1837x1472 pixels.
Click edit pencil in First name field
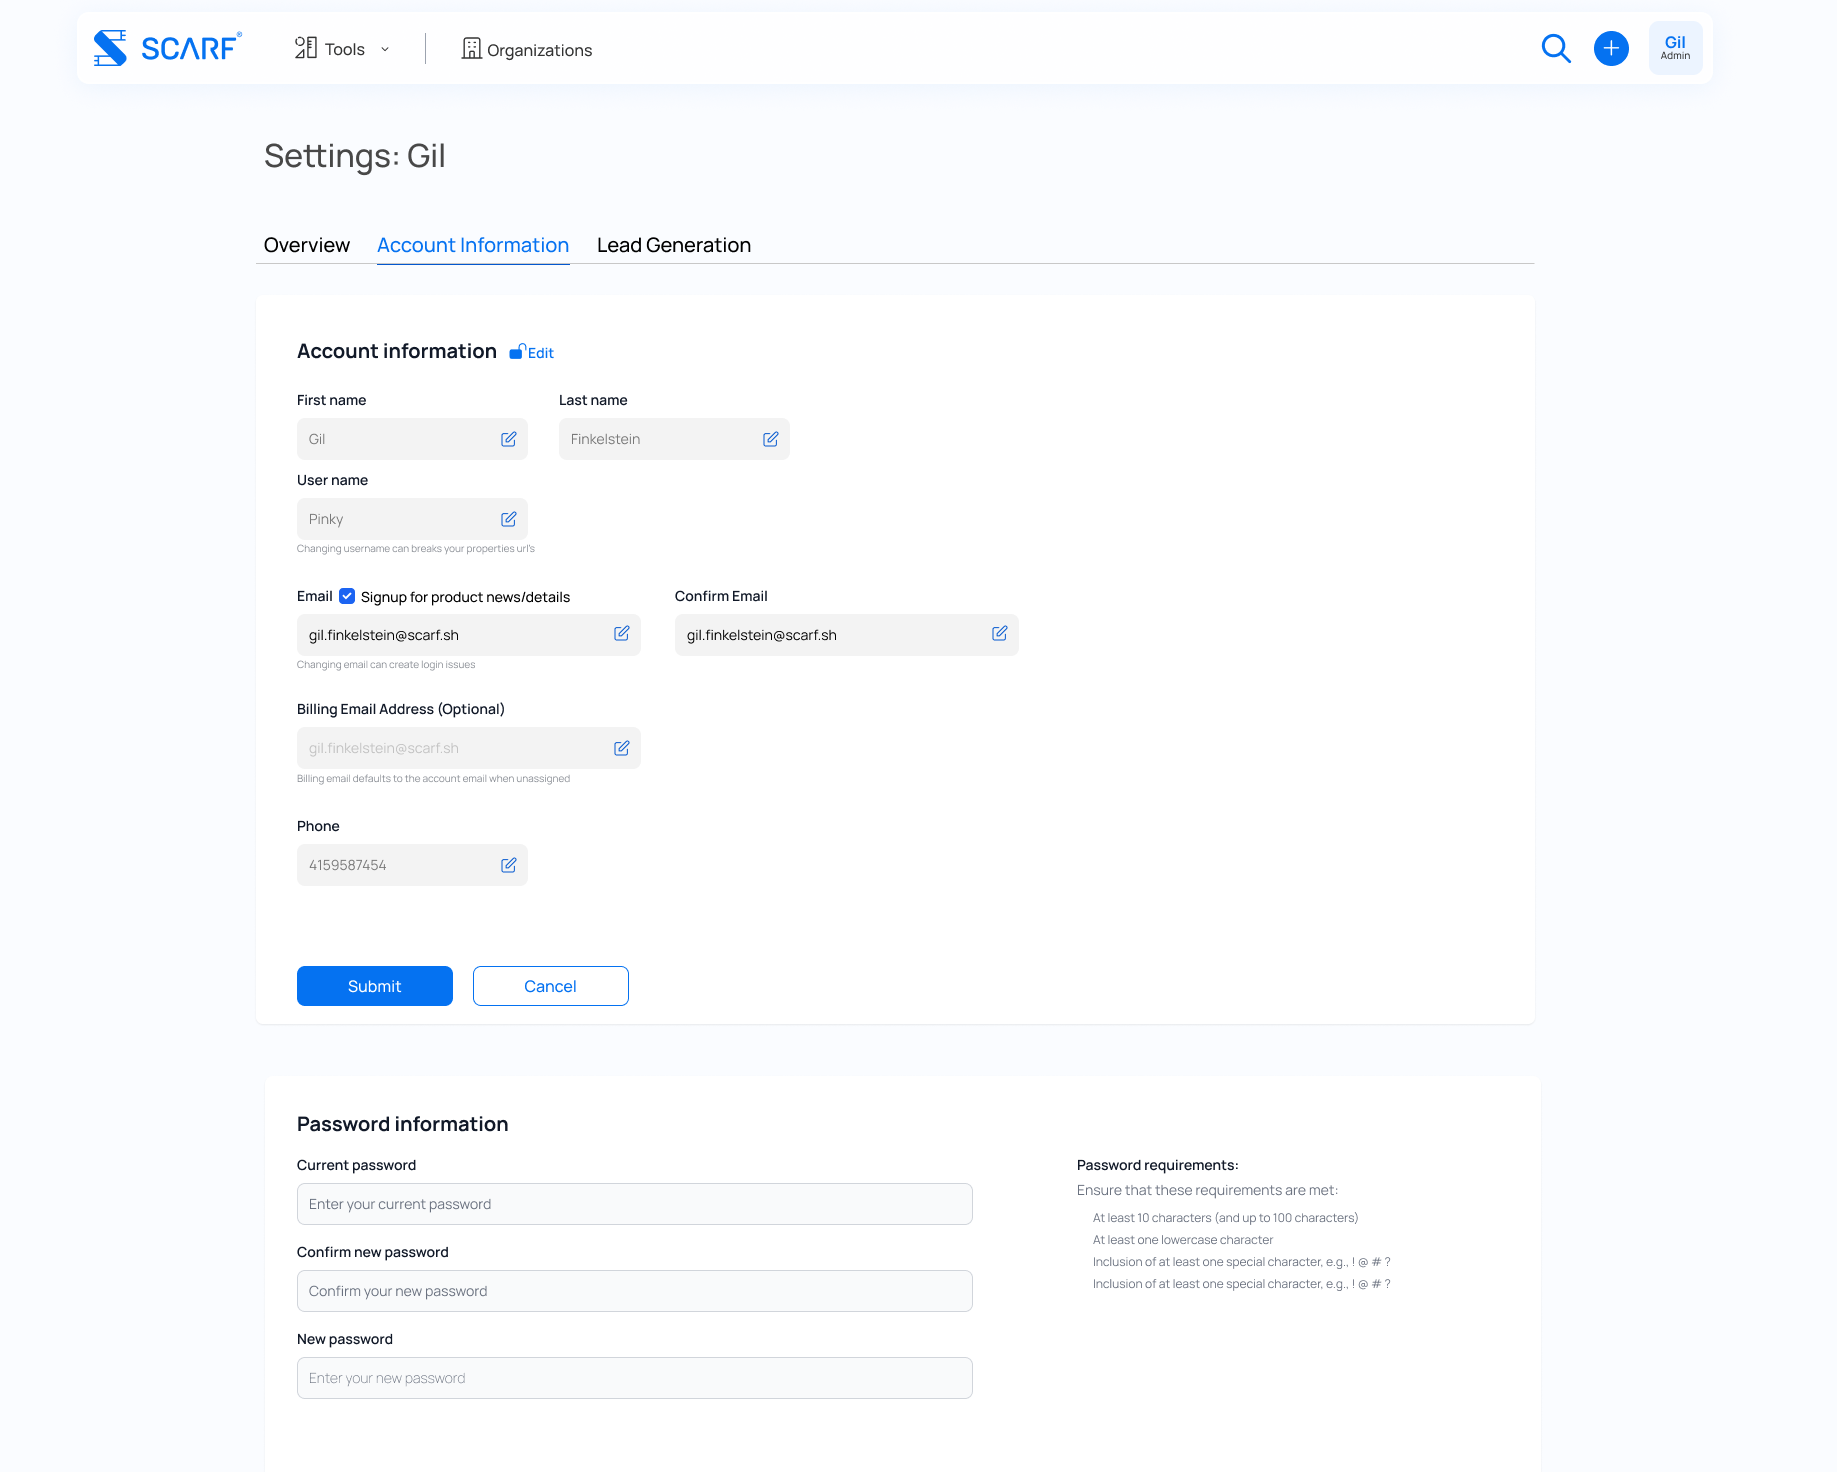point(508,439)
